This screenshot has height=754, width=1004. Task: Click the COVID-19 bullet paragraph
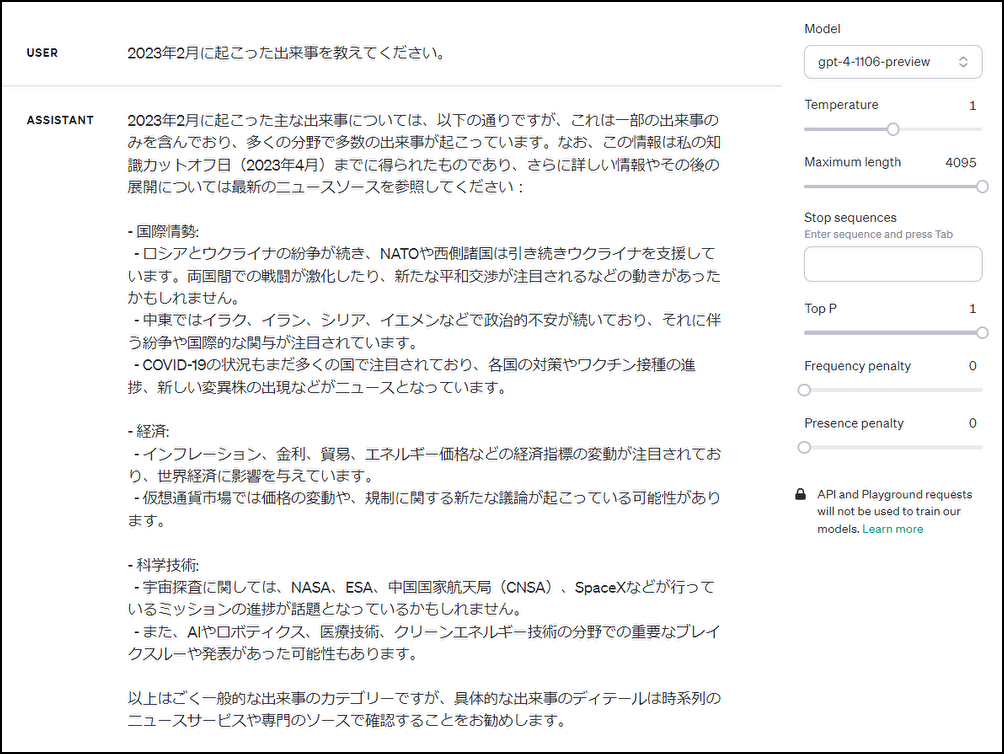pyautogui.click(x=412, y=376)
